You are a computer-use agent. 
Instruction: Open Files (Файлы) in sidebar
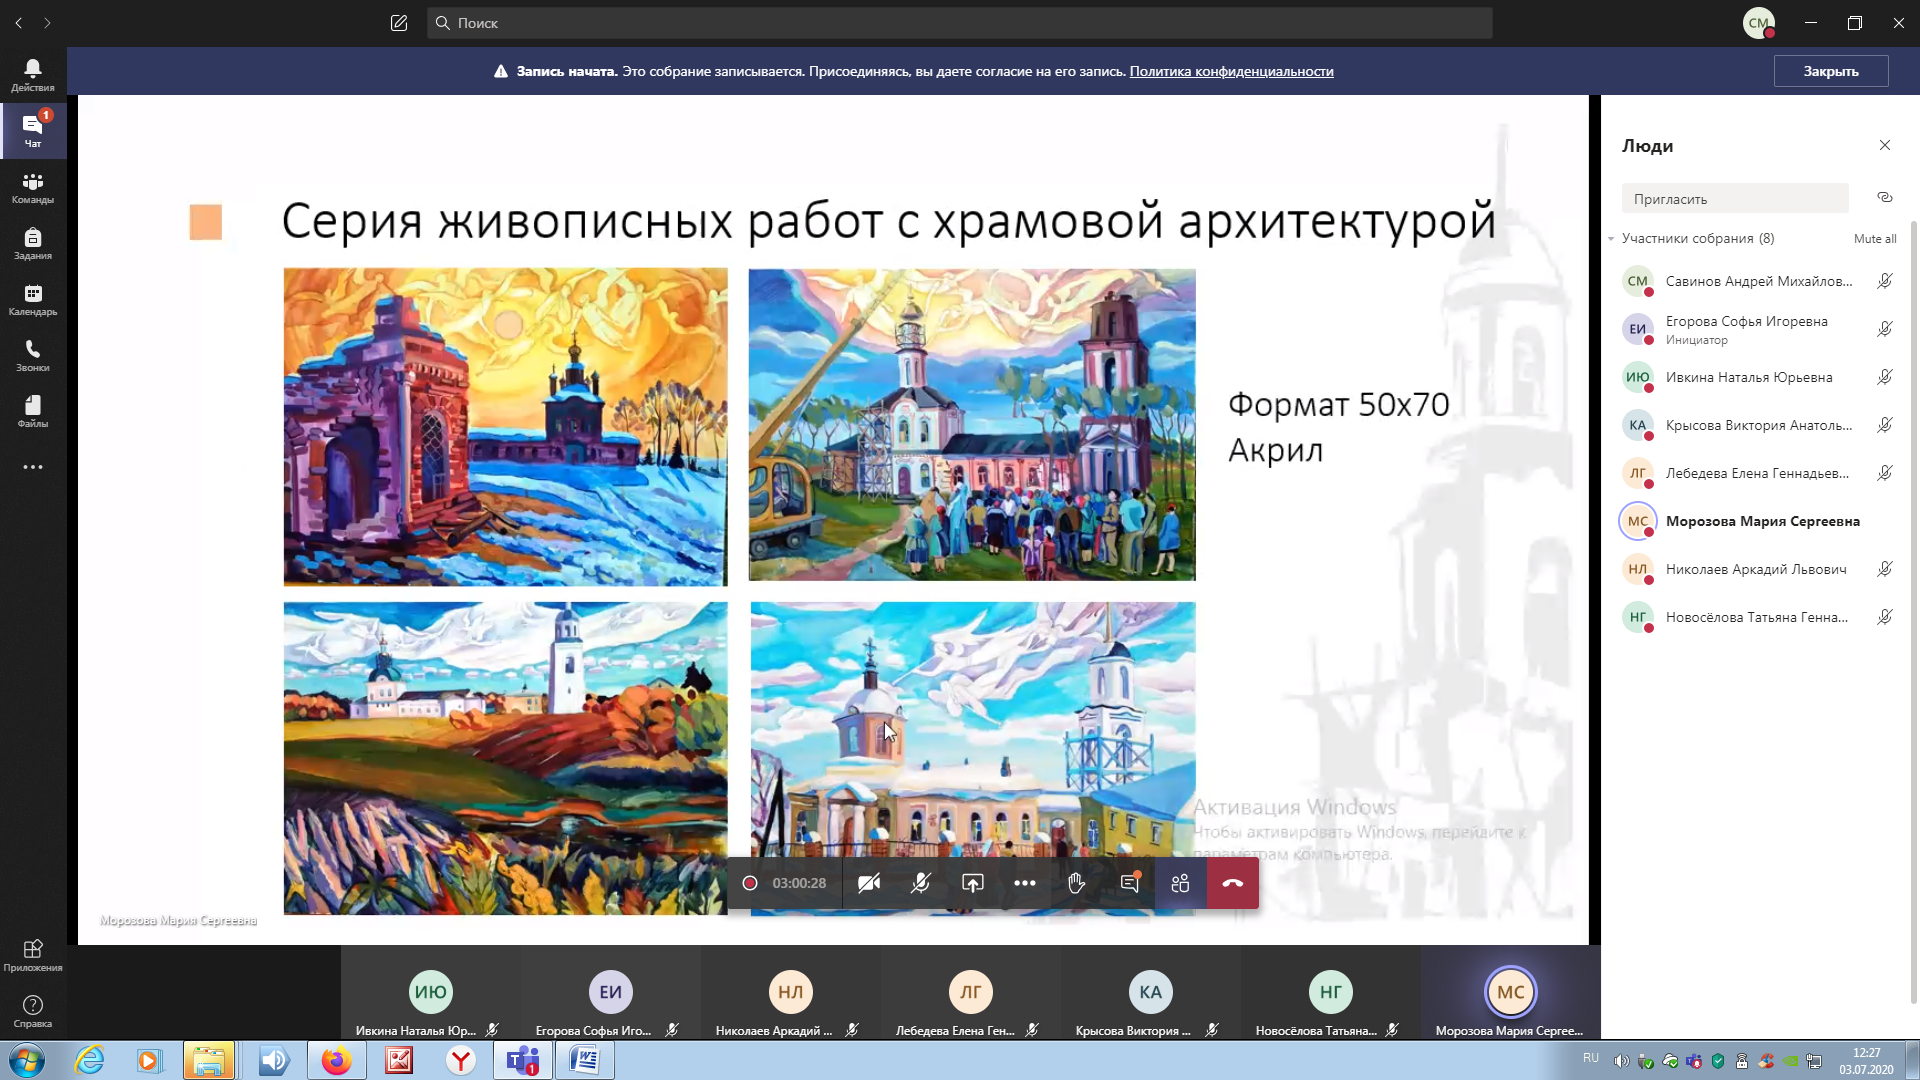(33, 411)
